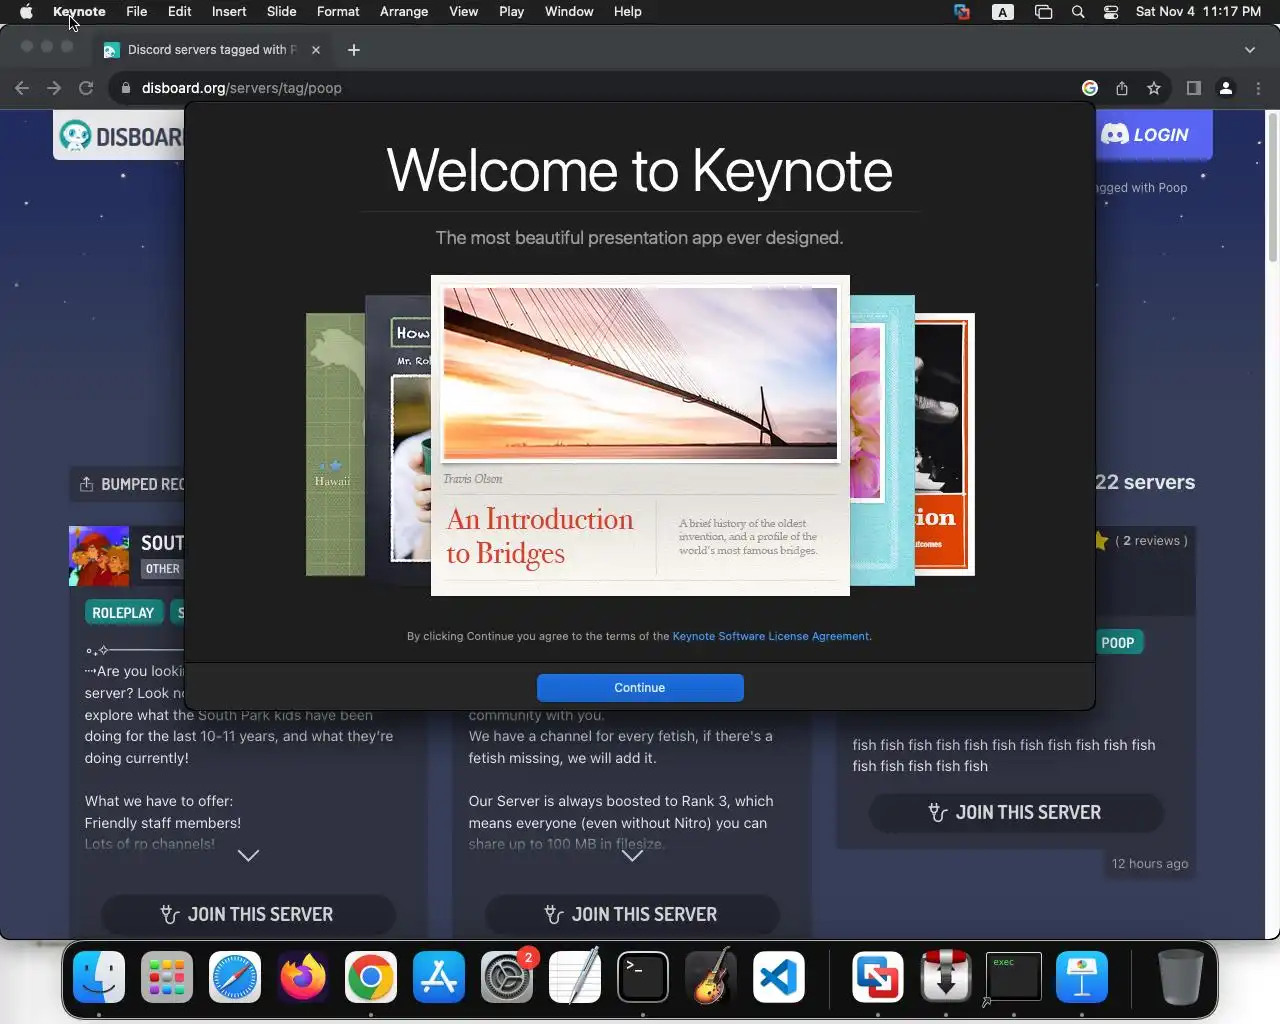1280x1024 pixels.
Task: Click the Google icon in address bar
Action: click(1090, 88)
